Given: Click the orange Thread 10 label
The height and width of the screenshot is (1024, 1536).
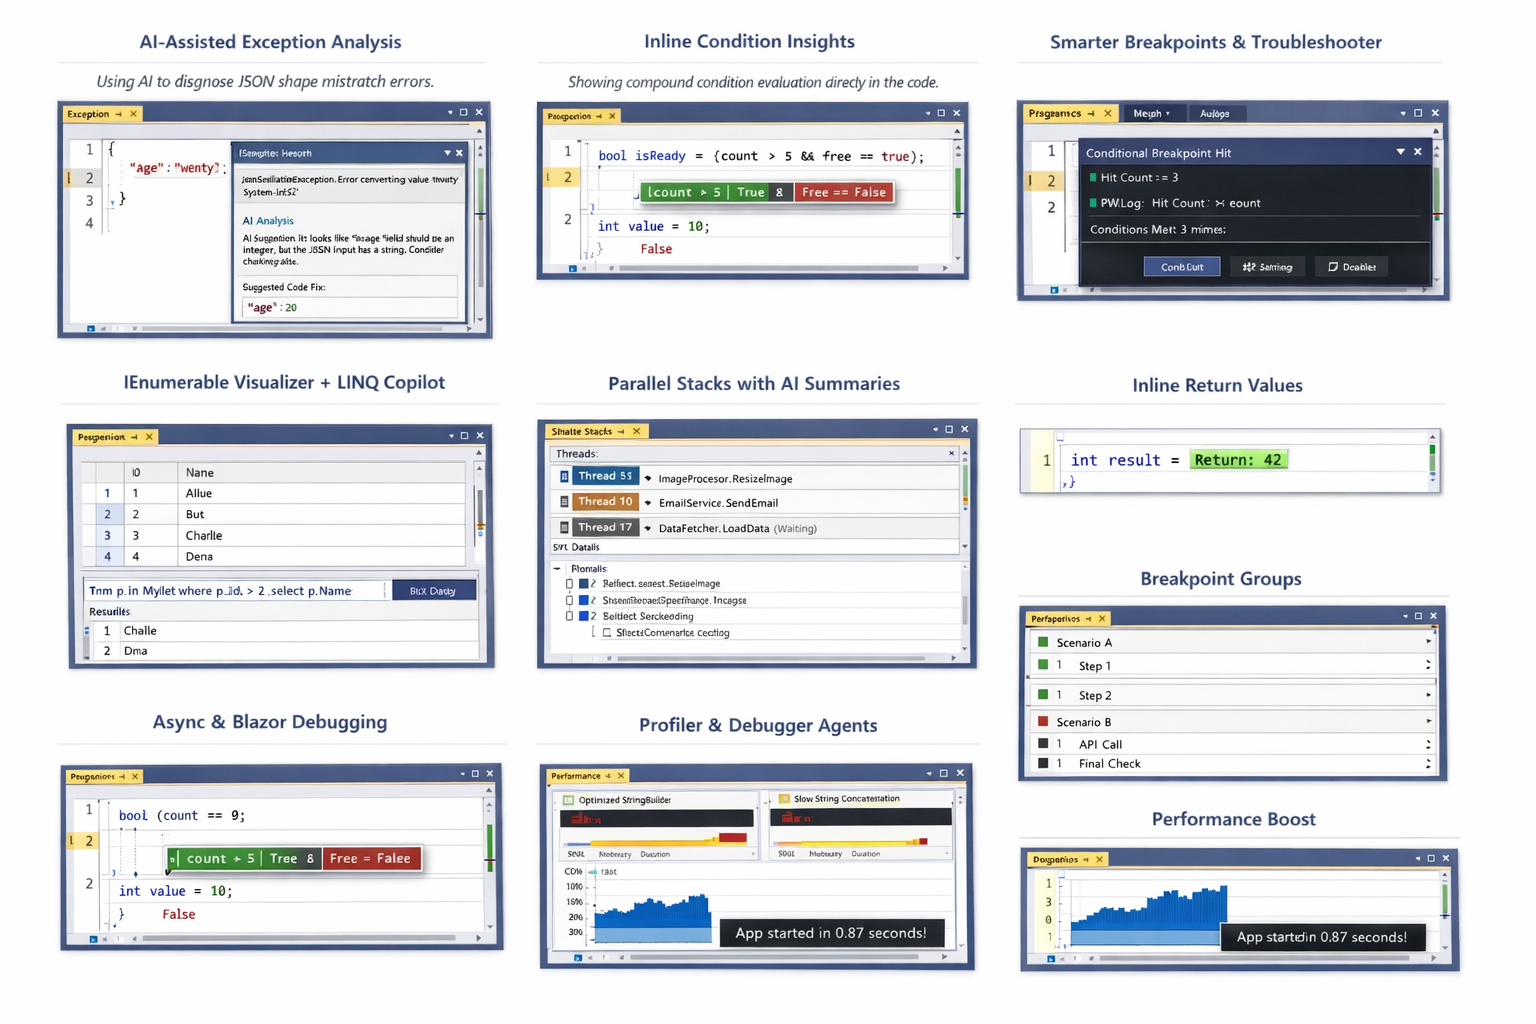Looking at the screenshot, I should point(605,502).
